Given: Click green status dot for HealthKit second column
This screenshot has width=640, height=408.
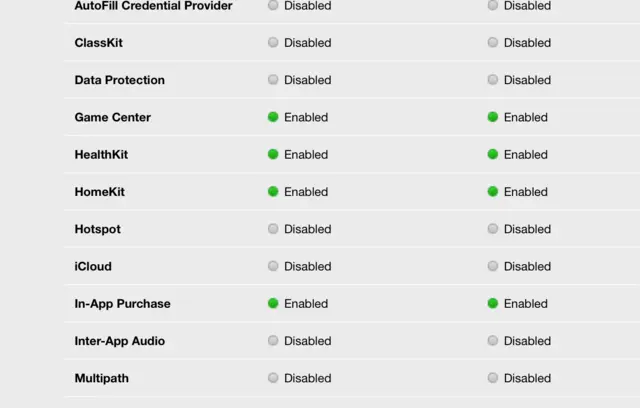Looking at the screenshot, I should [x=493, y=154].
